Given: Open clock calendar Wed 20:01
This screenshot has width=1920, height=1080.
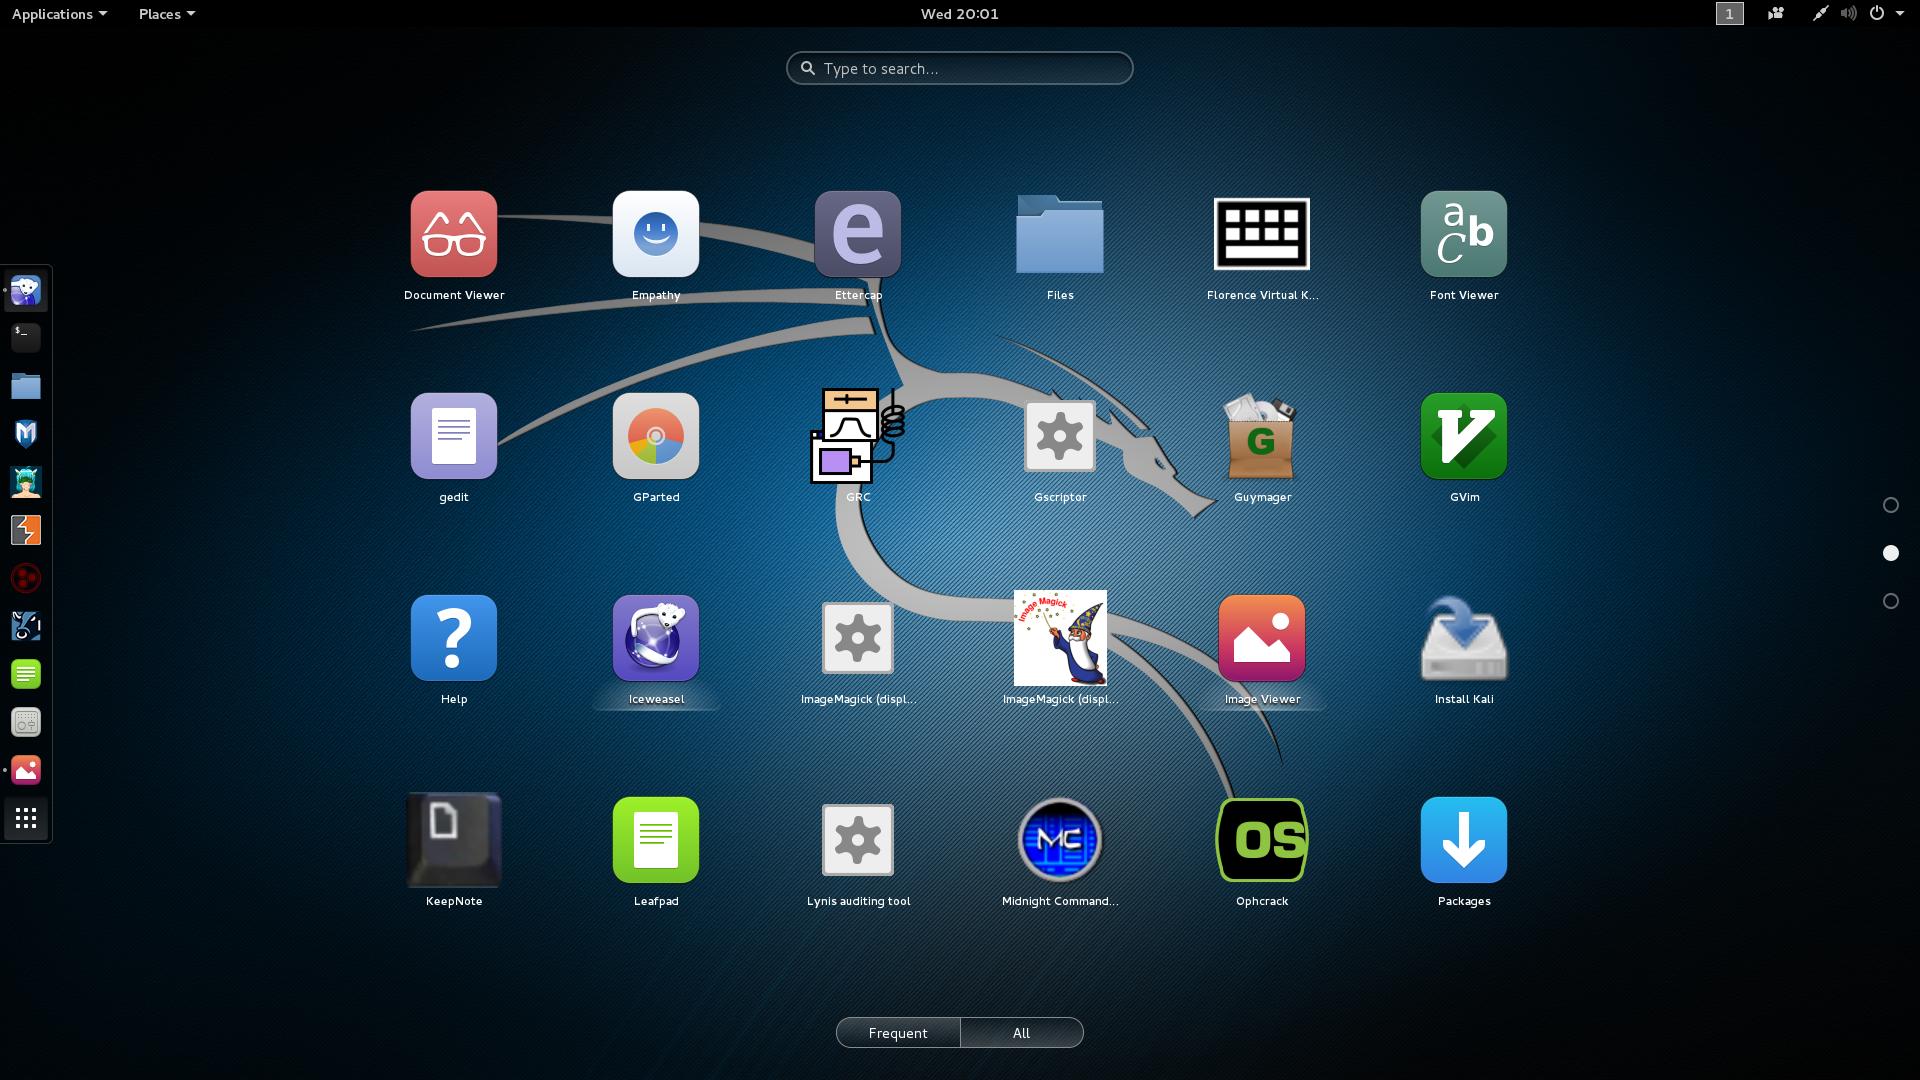Looking at the screenshot, I should (959, 14).
